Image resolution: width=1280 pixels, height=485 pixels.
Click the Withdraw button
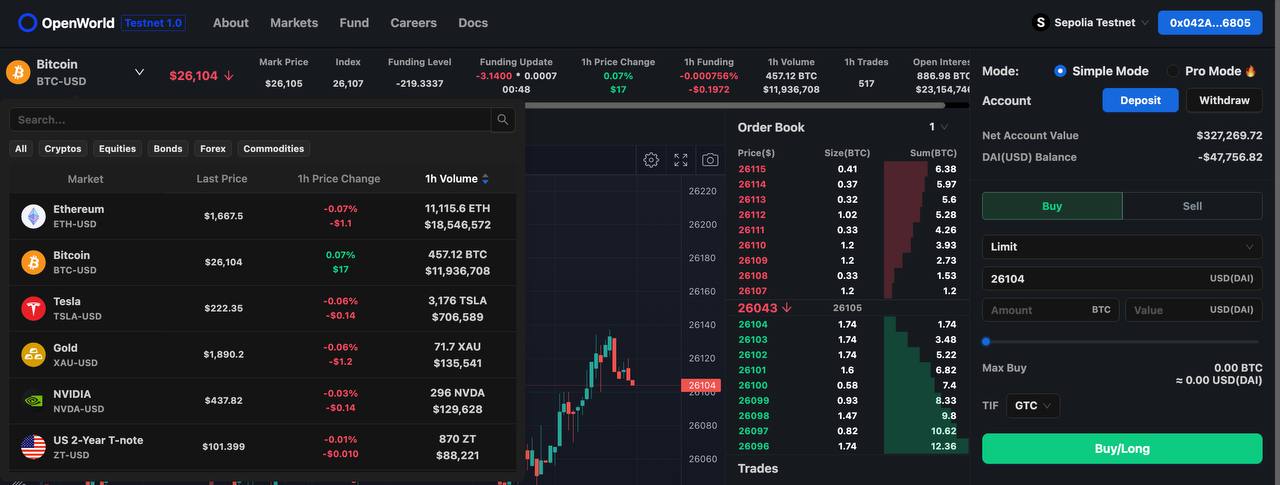[x=1224, y=100]
